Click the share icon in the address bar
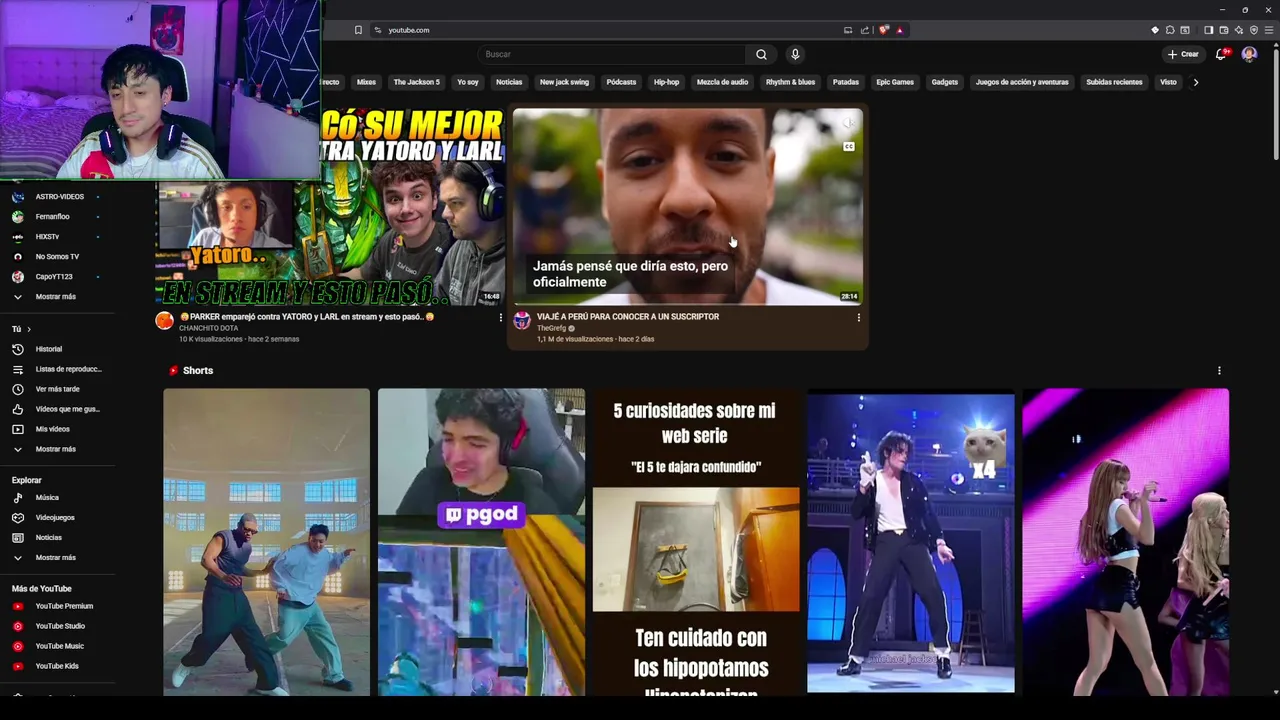The image size is (1280, 720). [865, 30]
